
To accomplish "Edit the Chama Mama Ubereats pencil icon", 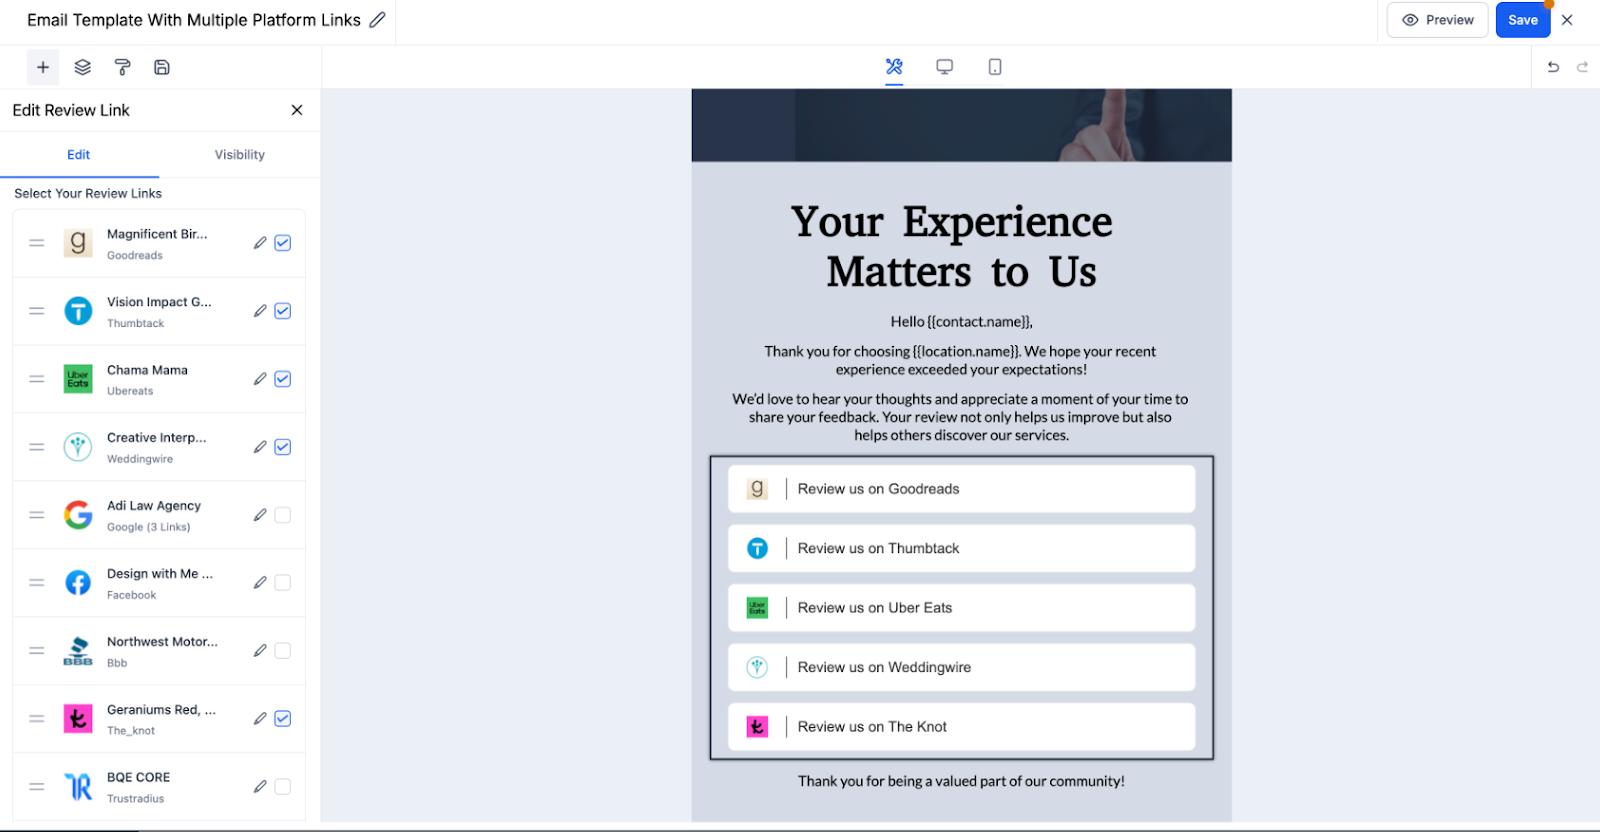I will [x=260, y=379].
